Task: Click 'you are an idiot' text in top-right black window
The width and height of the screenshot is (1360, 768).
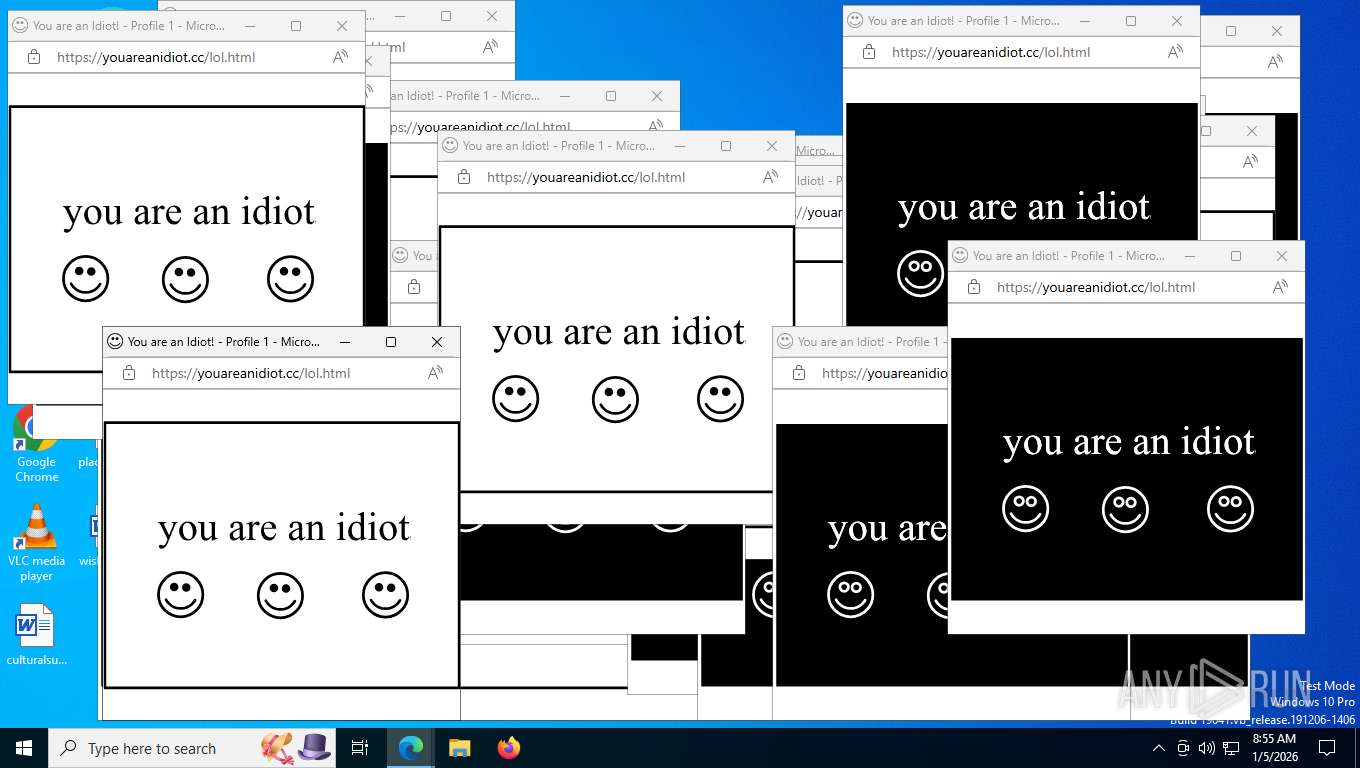Action: (x=1024, y=208)
